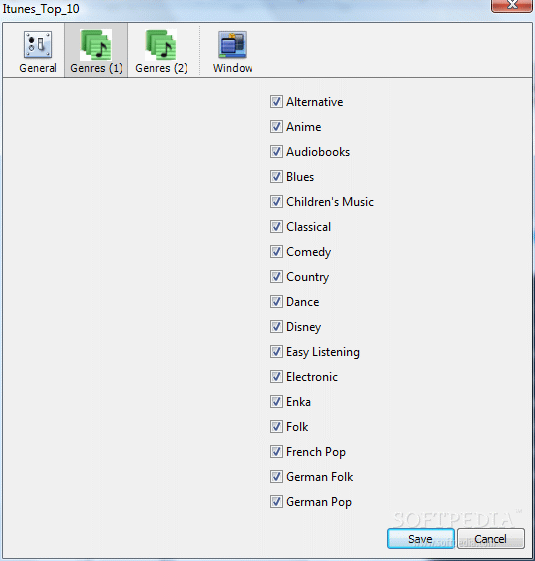Toggle the Dance checkbox
Screen dimensions: 535x561
pos(276,302)
